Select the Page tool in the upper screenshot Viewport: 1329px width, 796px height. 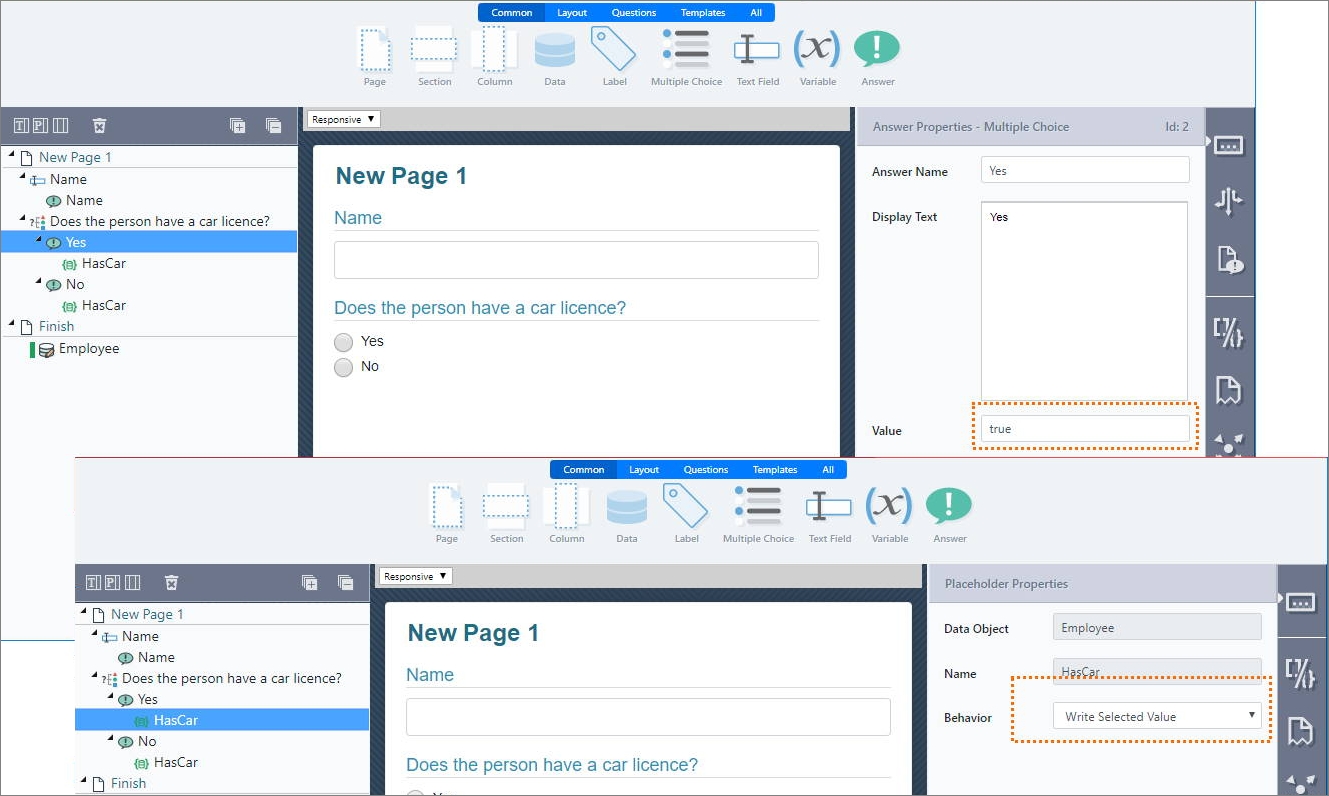coord(375,56)
